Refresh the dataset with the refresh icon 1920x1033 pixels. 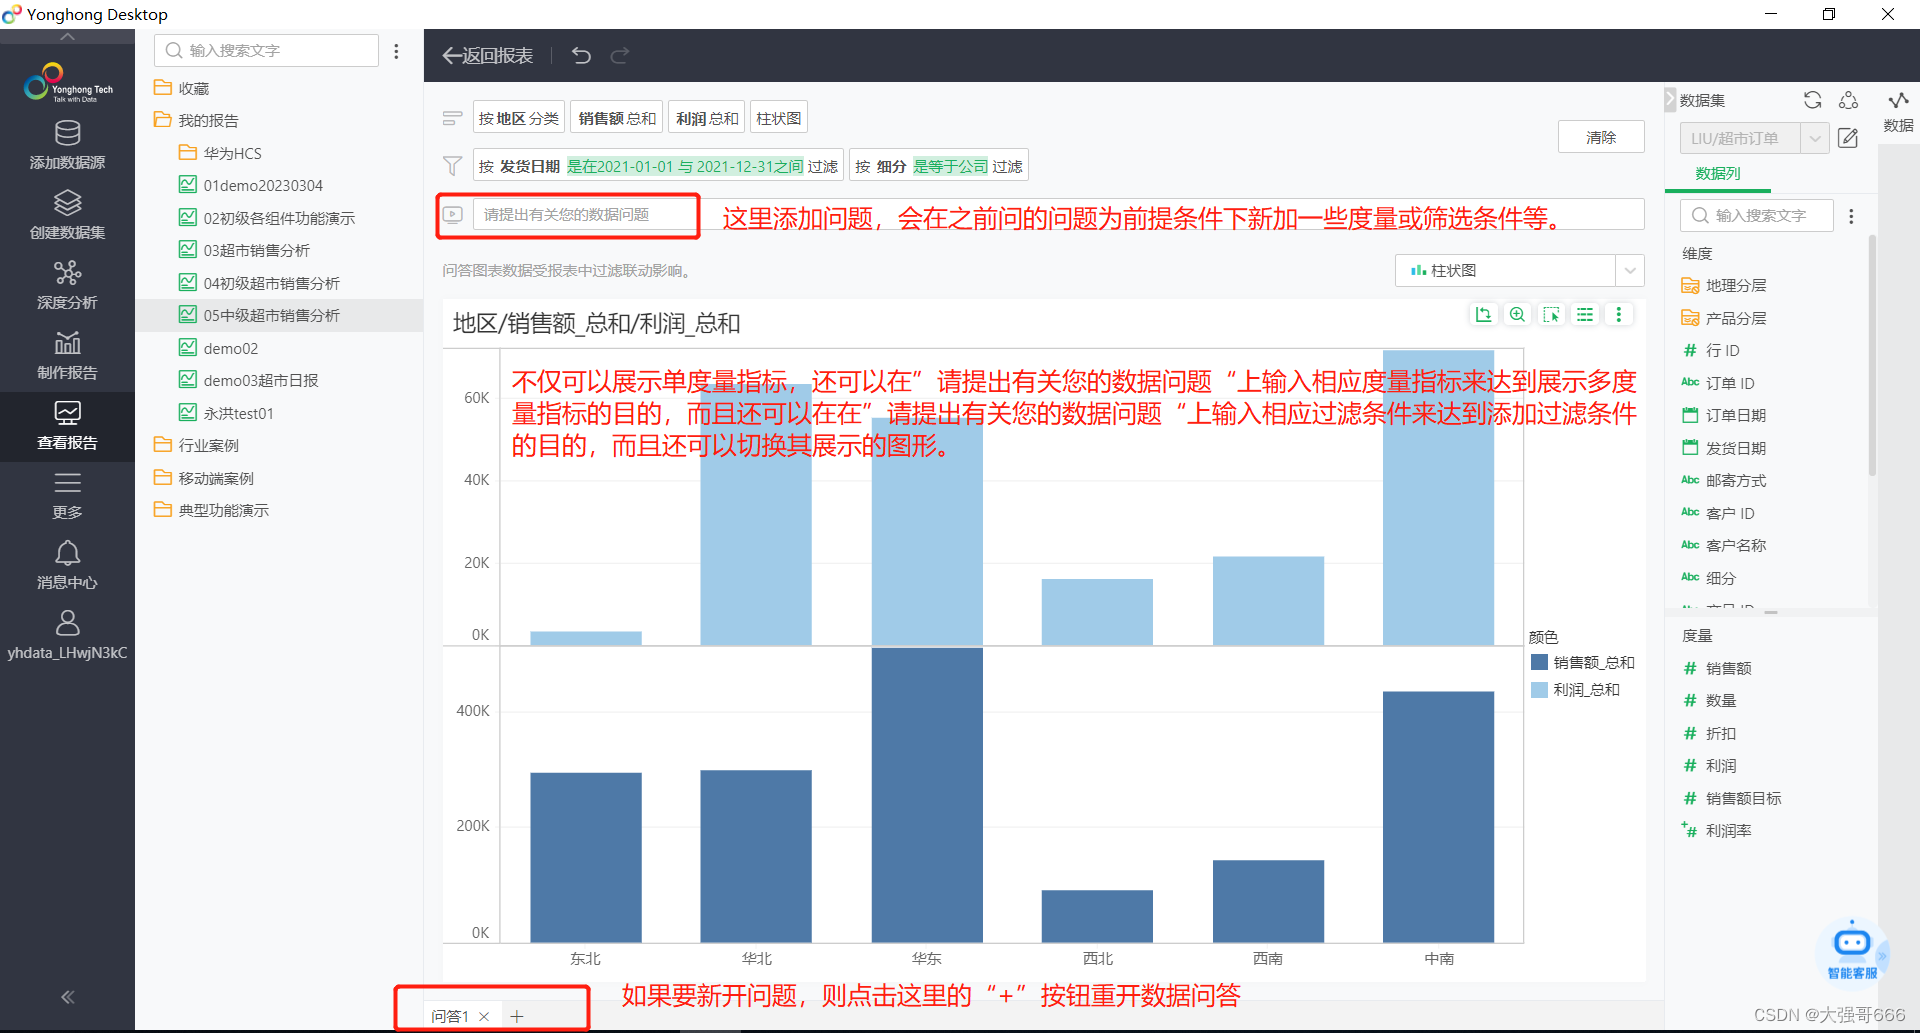[1812, 100]
